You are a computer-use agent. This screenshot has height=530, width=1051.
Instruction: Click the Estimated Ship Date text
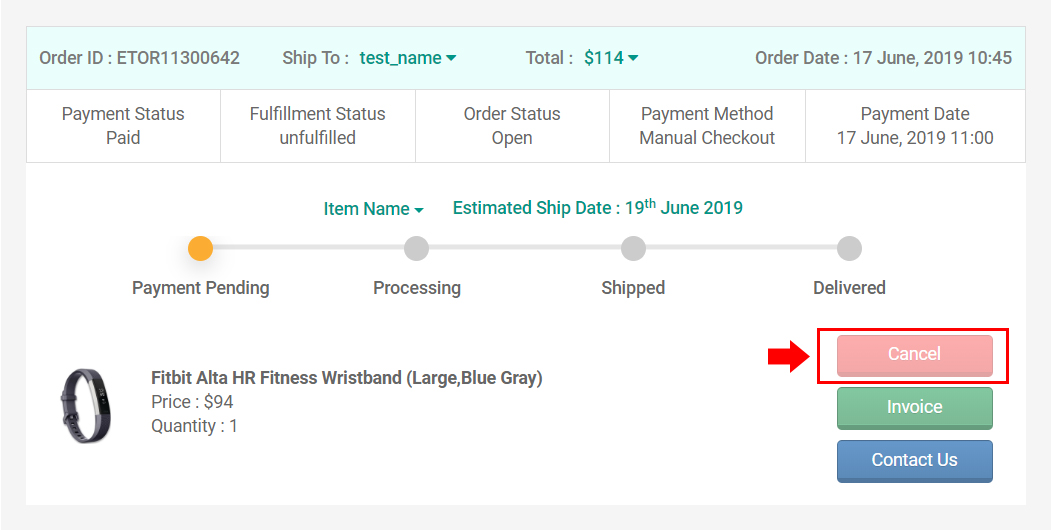pyautogui.click(x=597, y=208)
